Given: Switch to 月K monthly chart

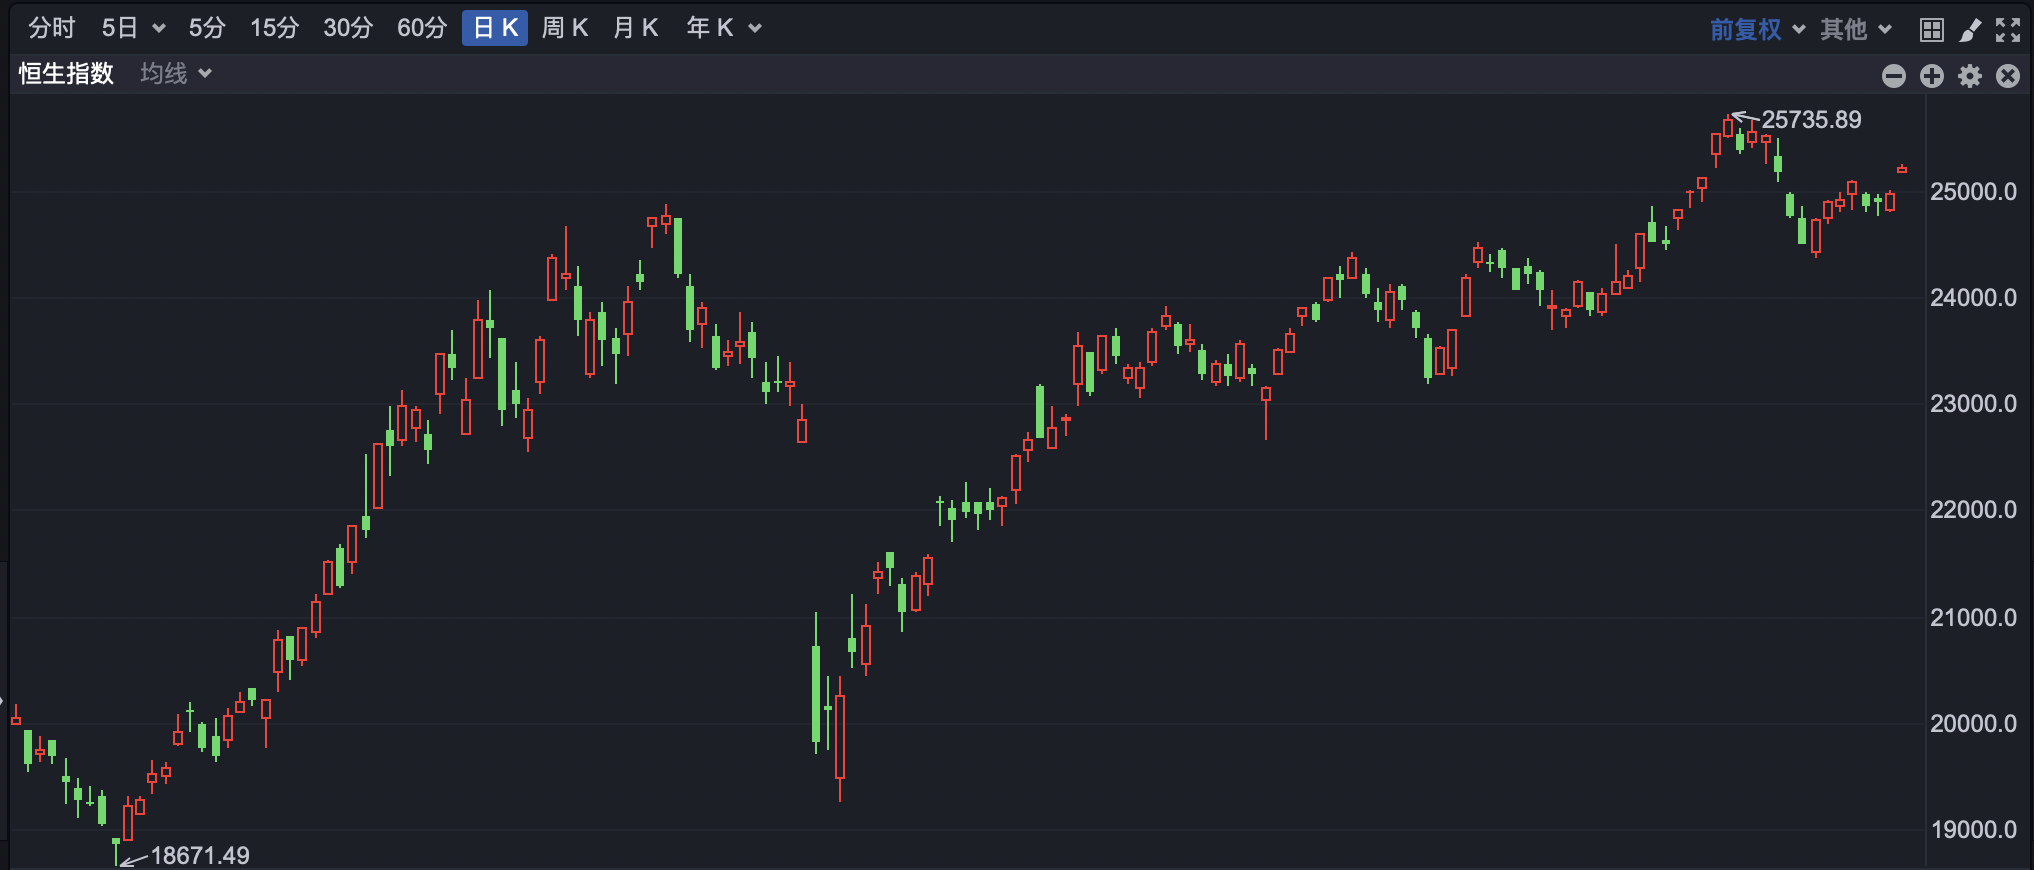Looking at the screenshot, I should click(x=636, y=28).
